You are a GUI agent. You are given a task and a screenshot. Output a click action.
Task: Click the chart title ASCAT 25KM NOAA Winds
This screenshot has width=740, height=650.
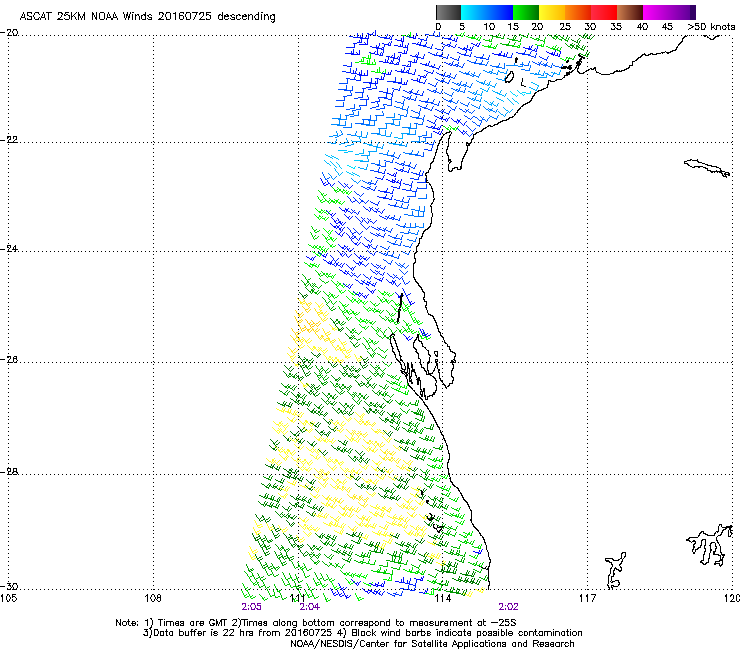[87, 16]
